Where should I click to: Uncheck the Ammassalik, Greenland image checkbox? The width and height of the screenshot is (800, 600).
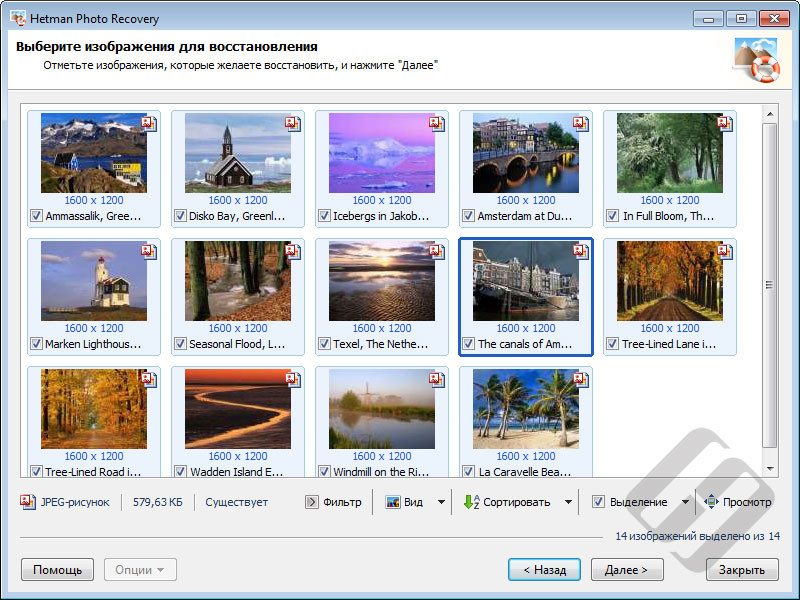click(36, 216)
